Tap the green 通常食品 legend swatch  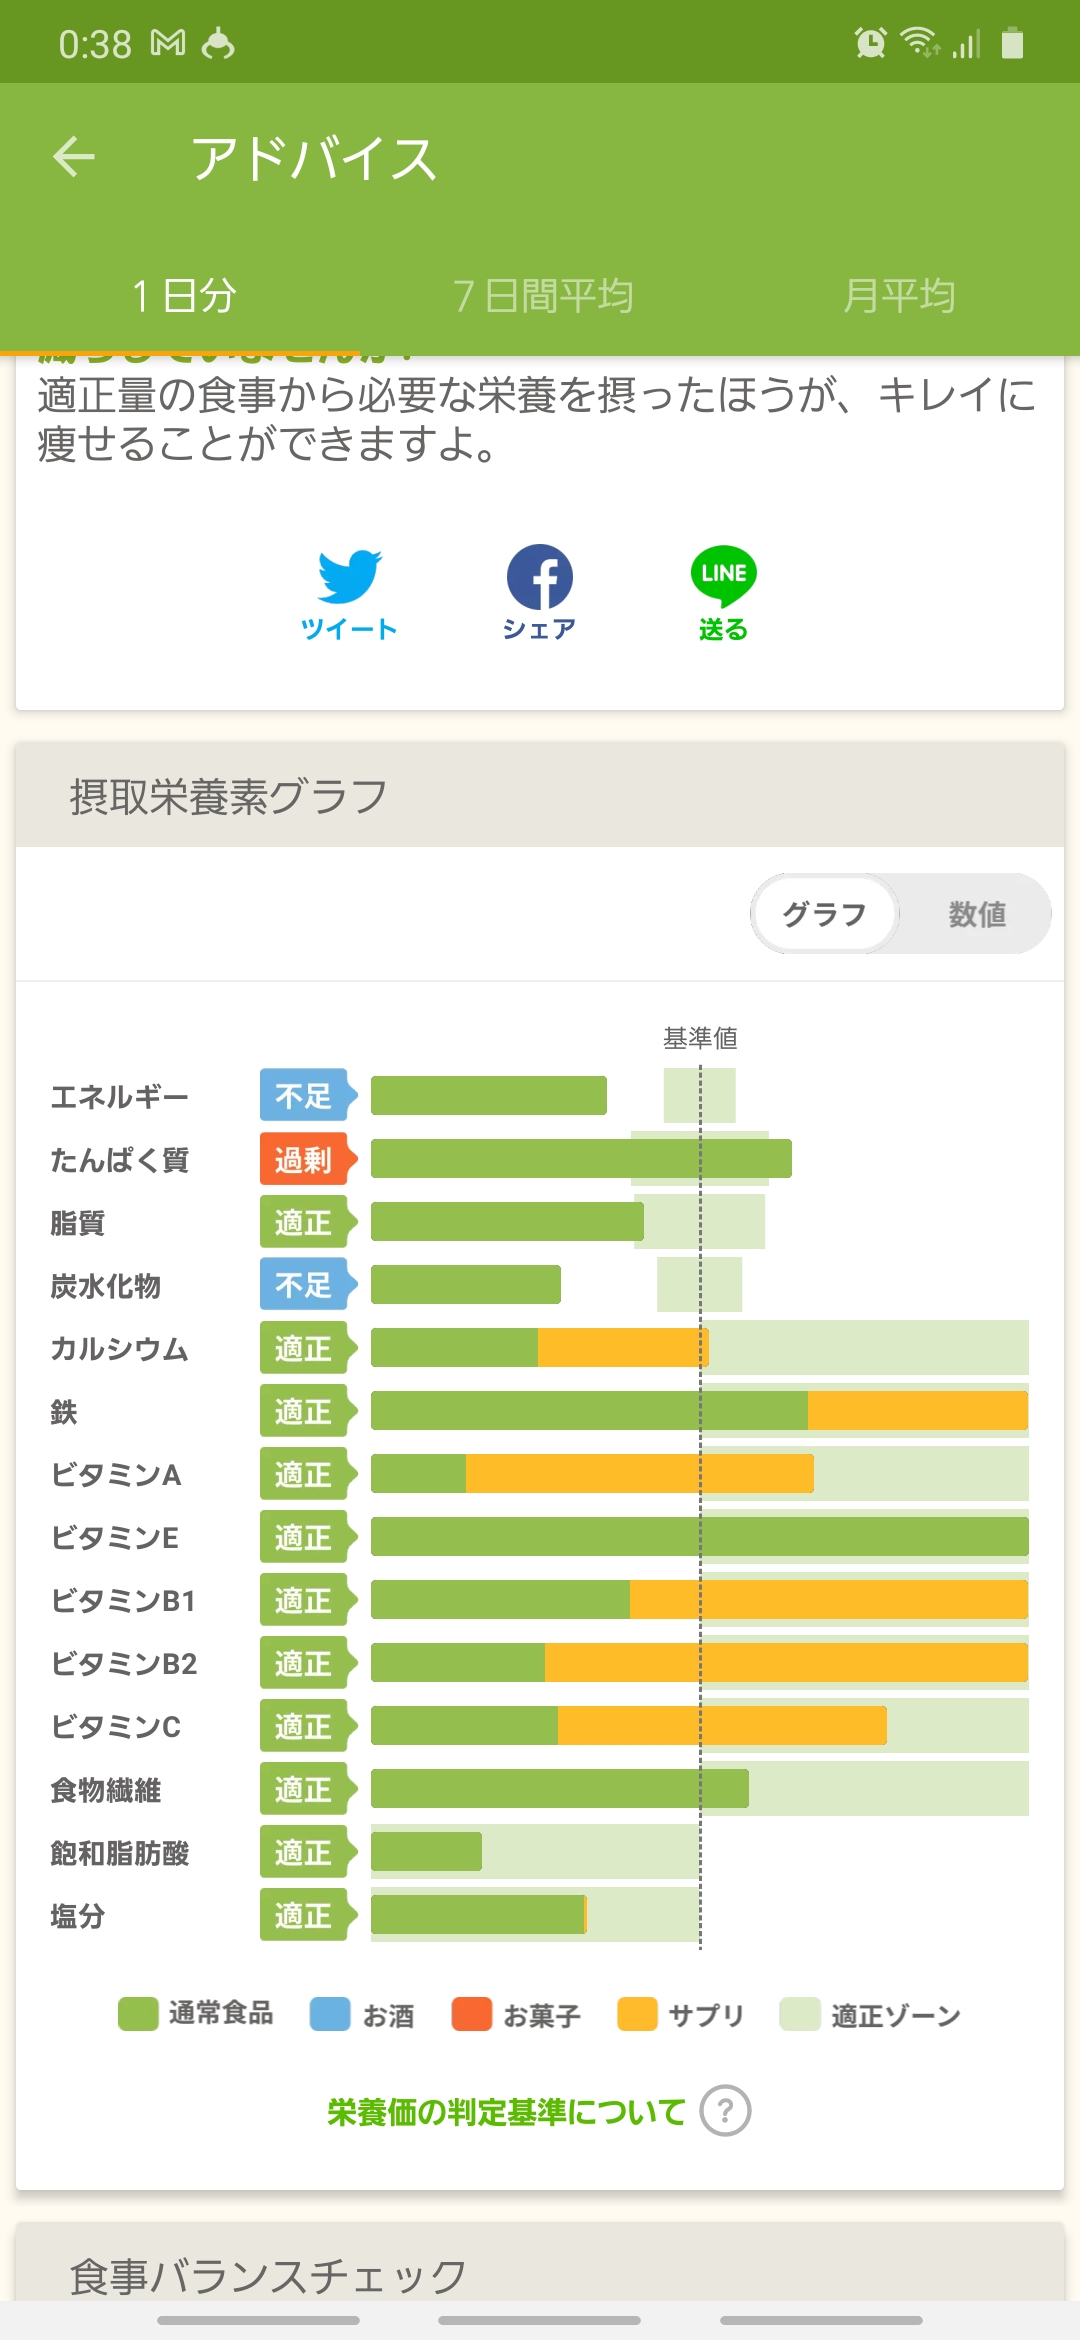pos(138,2014)
